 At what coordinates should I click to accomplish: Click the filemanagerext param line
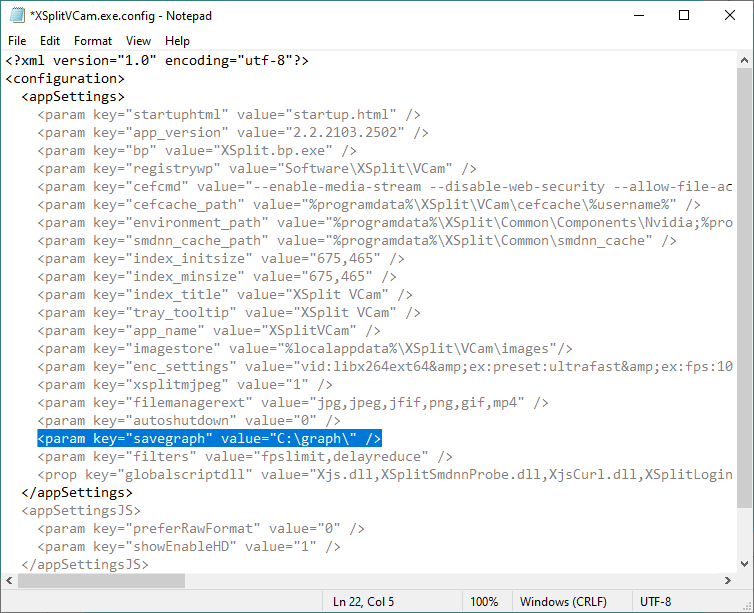coord(293,403)
